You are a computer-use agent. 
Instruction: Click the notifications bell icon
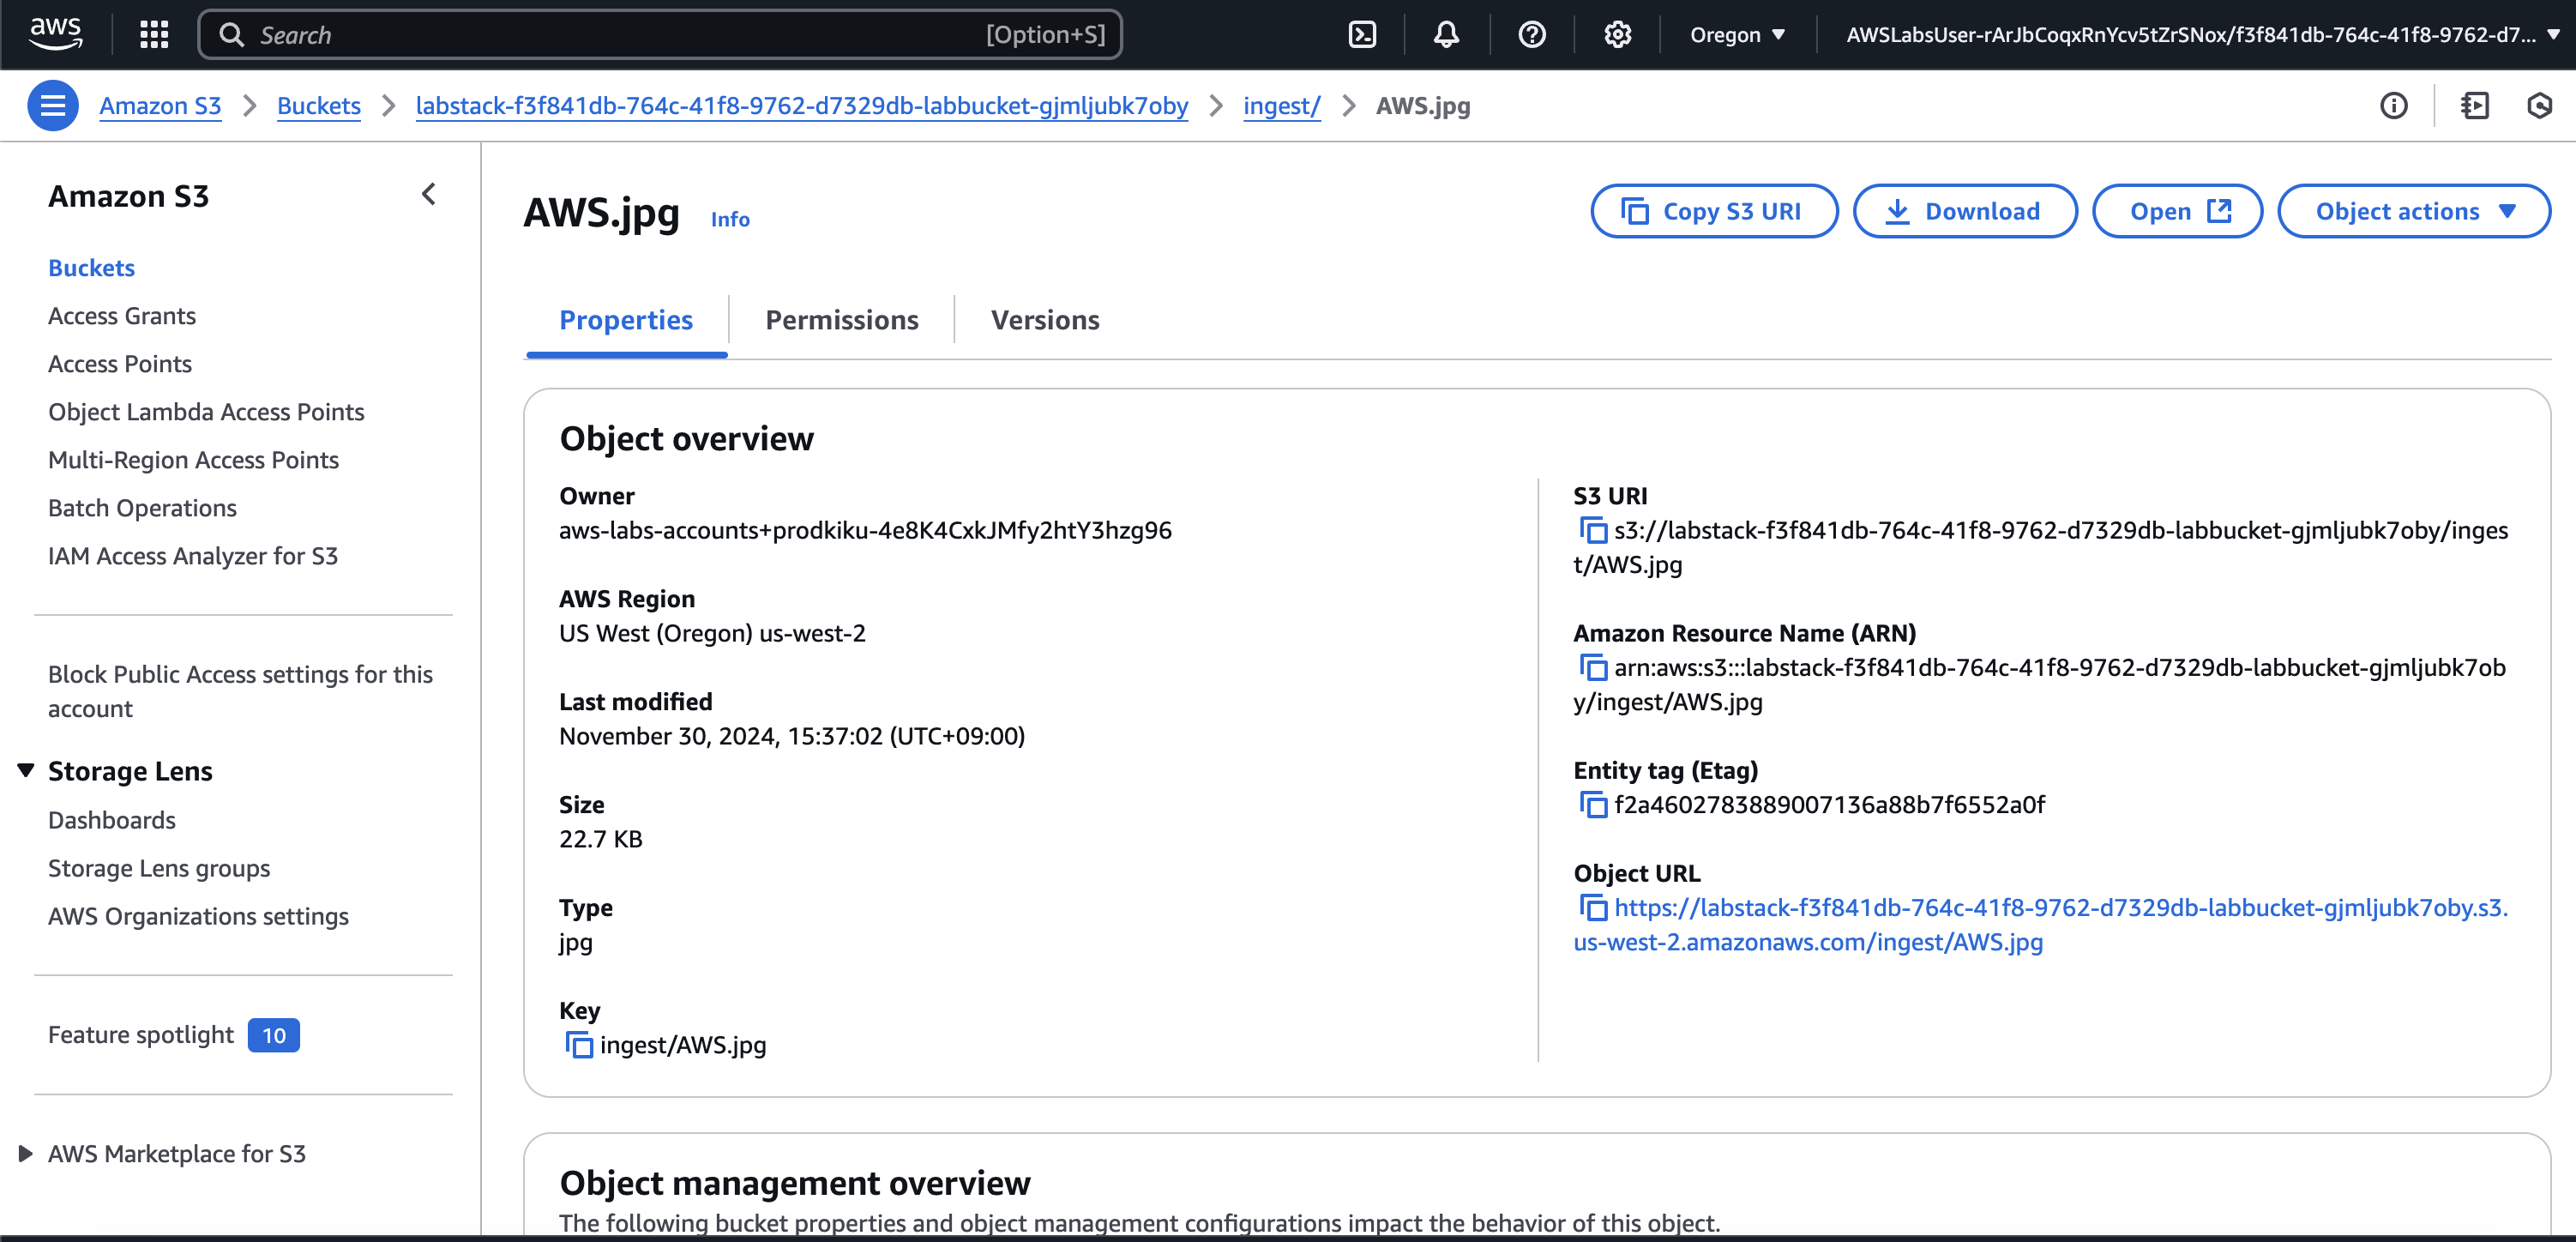1446,35
